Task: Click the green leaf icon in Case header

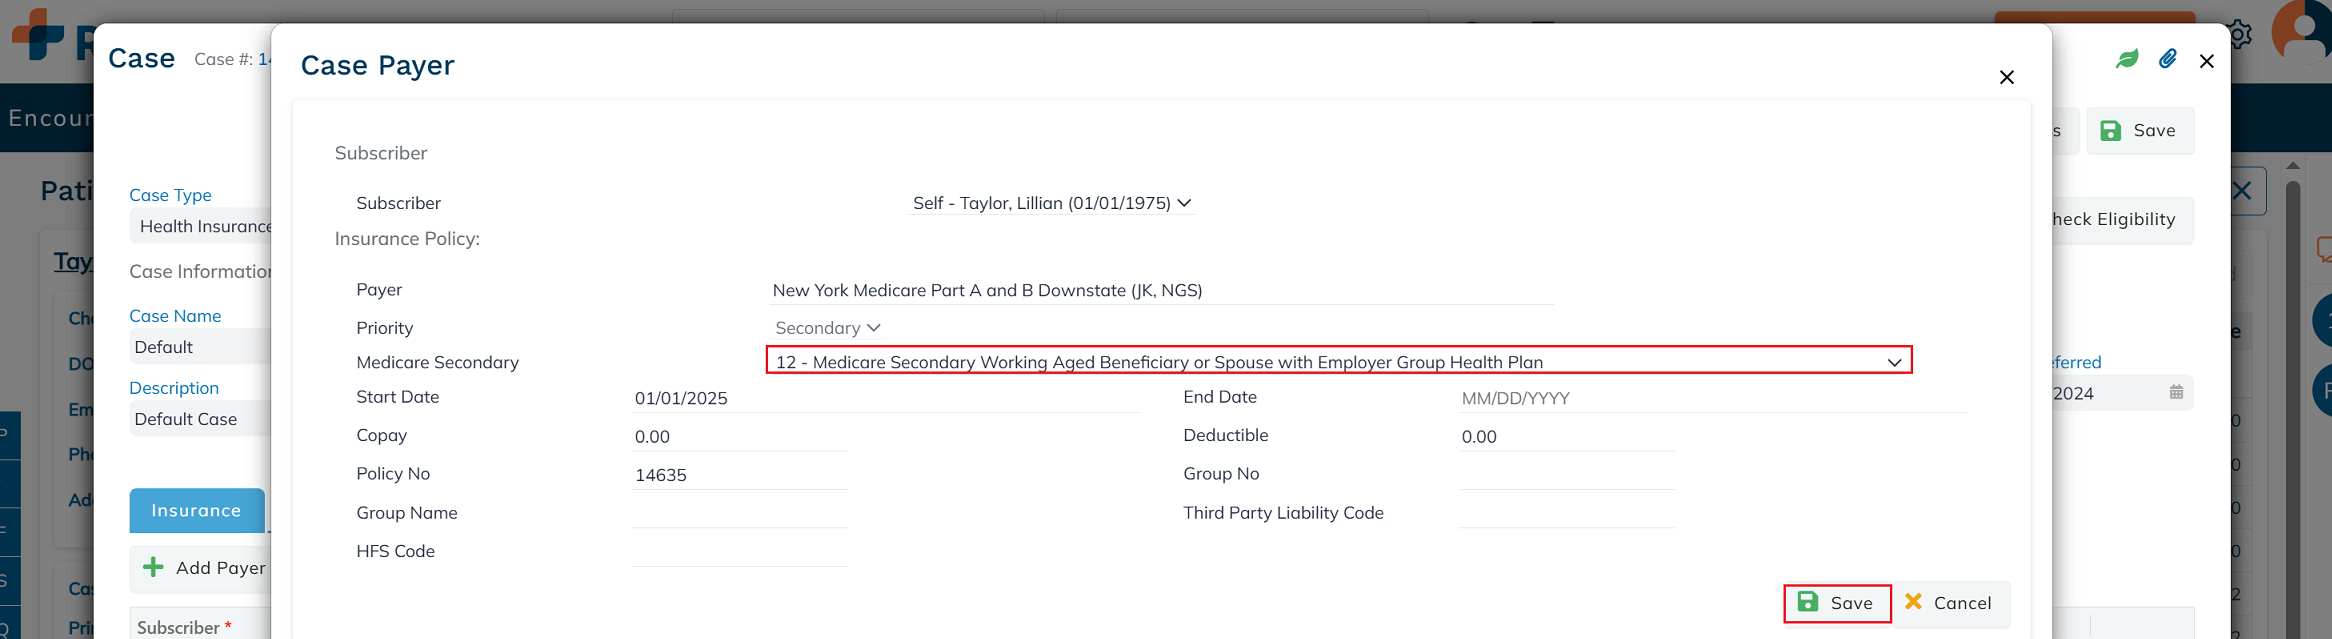Action: tap(2127, 60)
